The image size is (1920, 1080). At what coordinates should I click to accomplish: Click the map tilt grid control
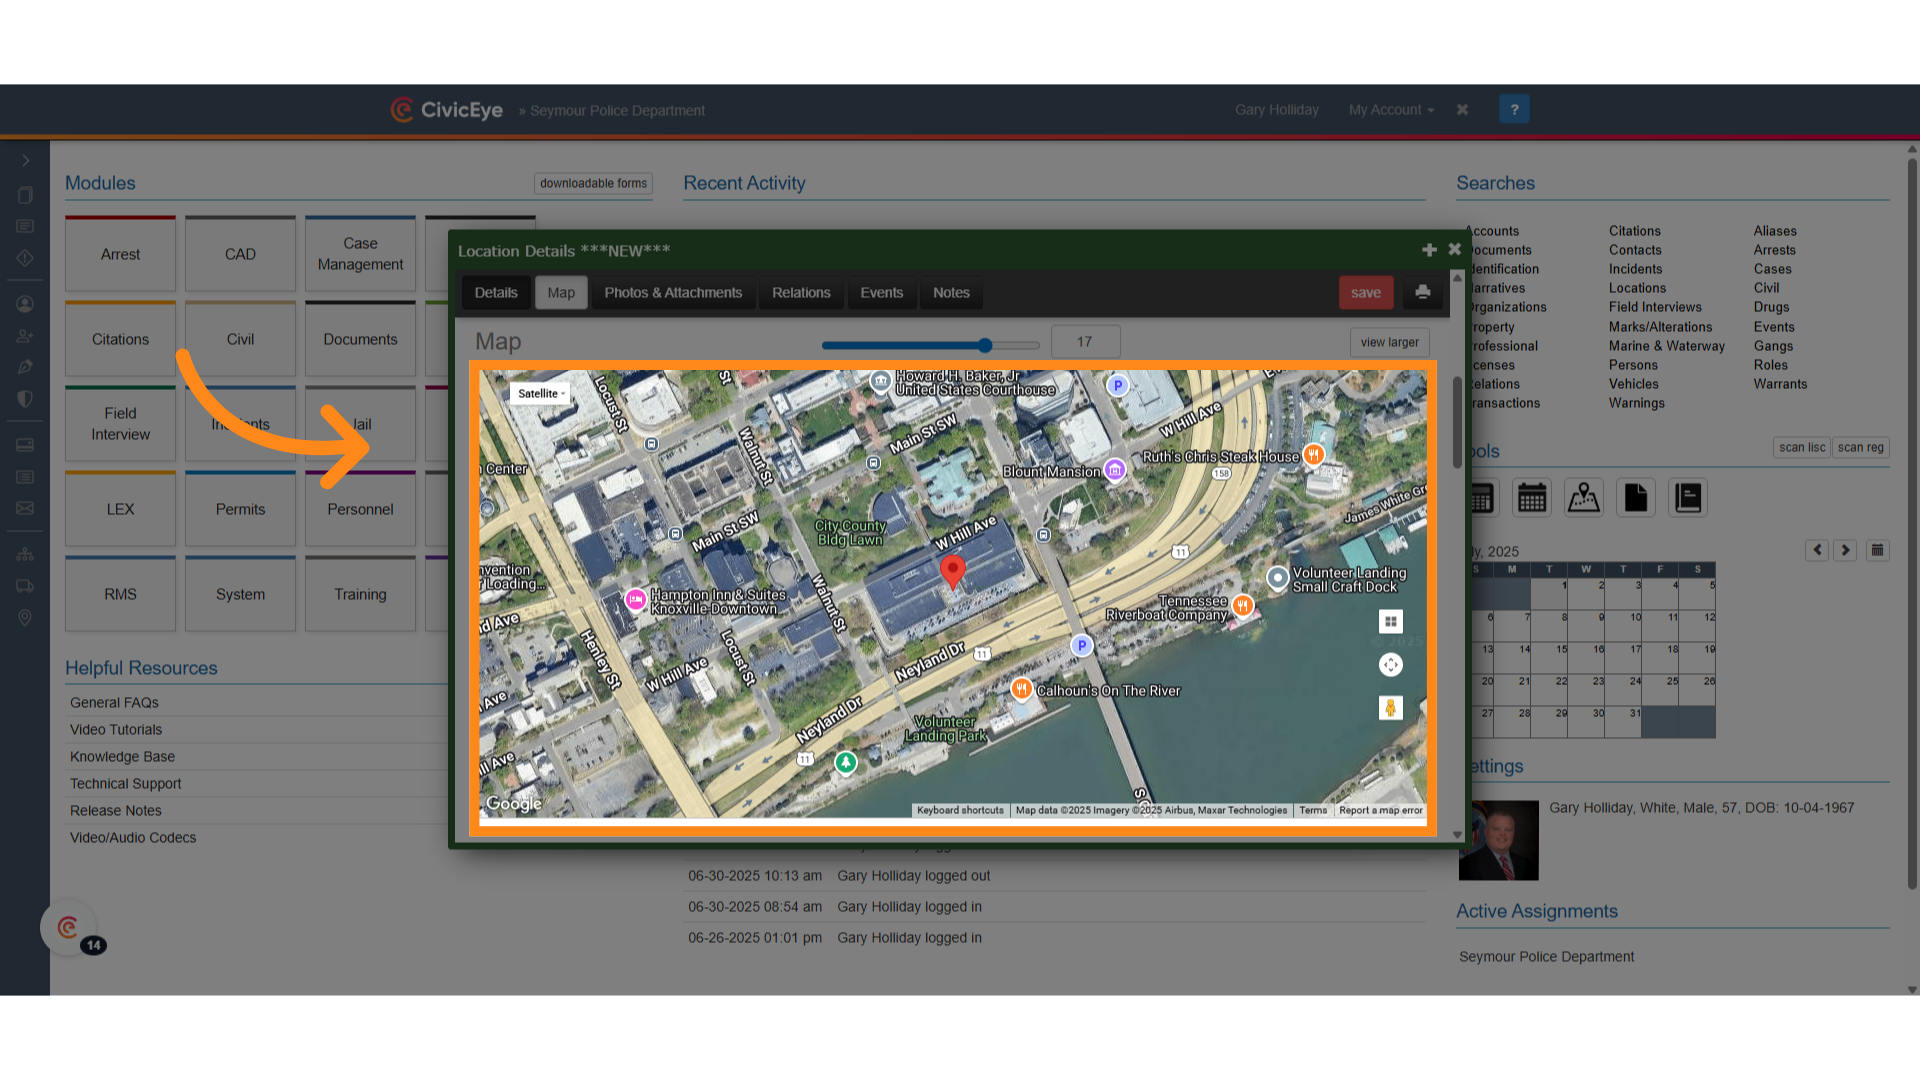point(1390,621)
